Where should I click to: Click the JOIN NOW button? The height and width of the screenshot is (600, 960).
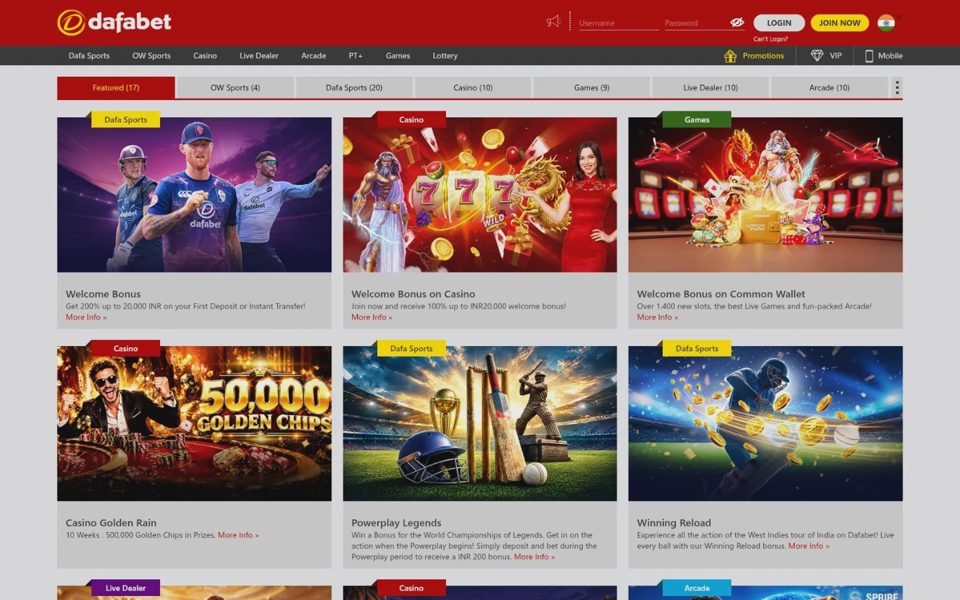click(839, 23)
